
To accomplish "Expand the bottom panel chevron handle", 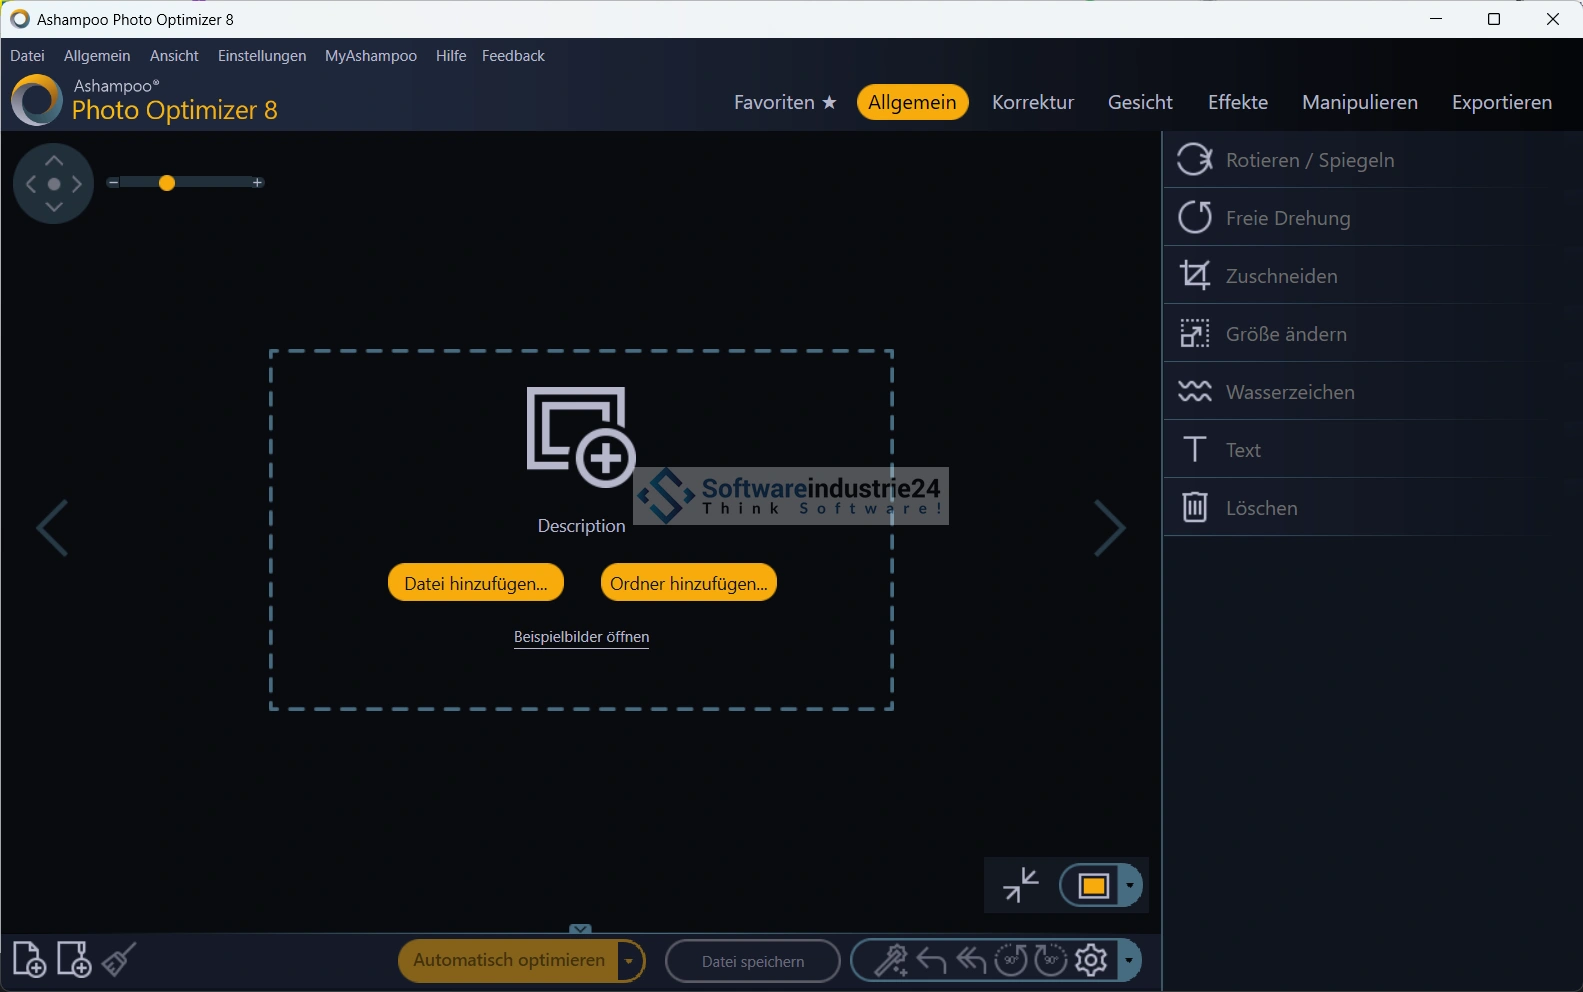I will click(x=580, y=929).
